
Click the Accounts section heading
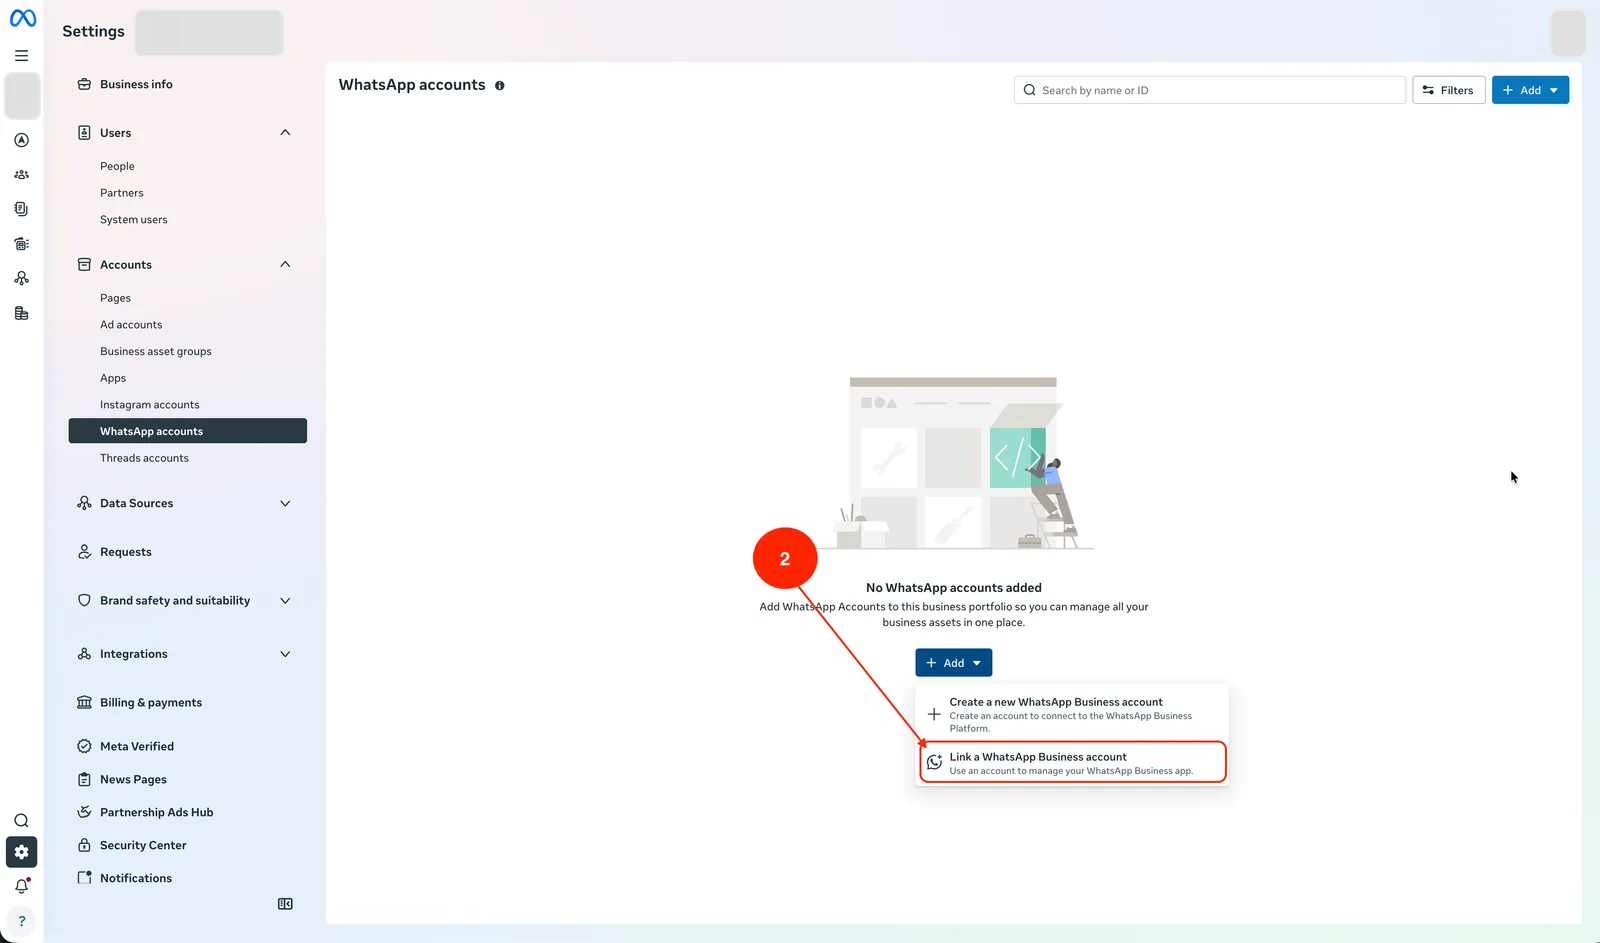click(x=126, y=265)
